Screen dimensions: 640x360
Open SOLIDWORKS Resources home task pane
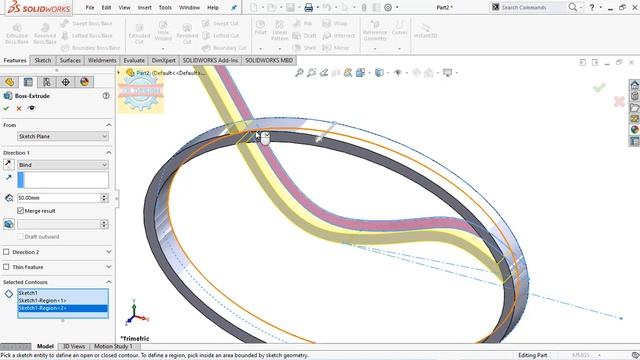click(634, 85)
